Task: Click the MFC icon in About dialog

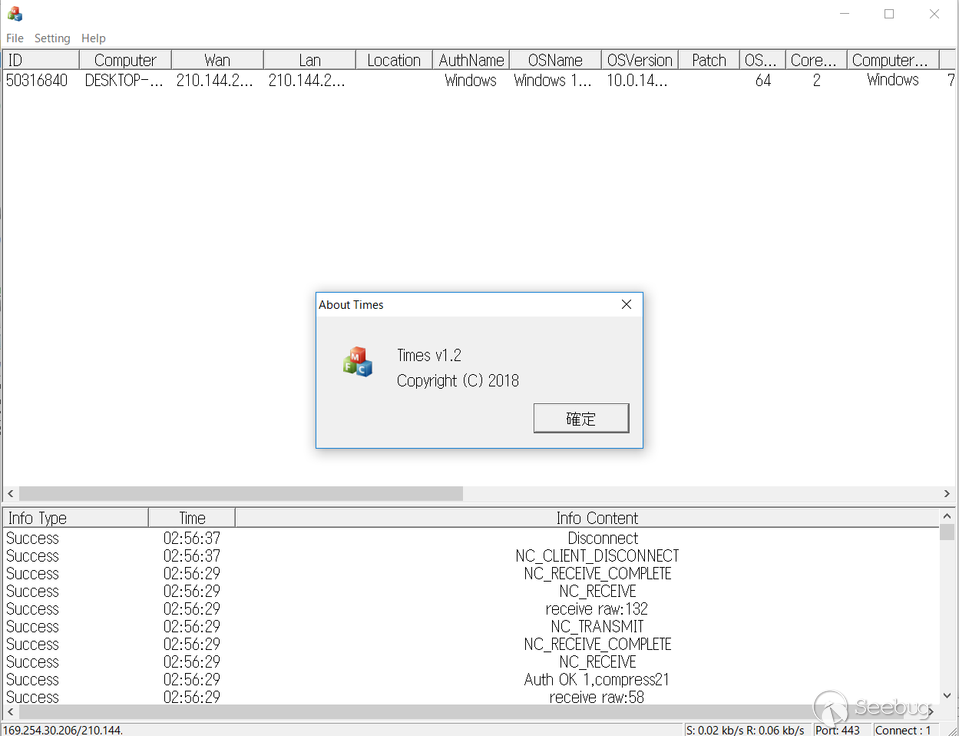Action: point(358,362)
